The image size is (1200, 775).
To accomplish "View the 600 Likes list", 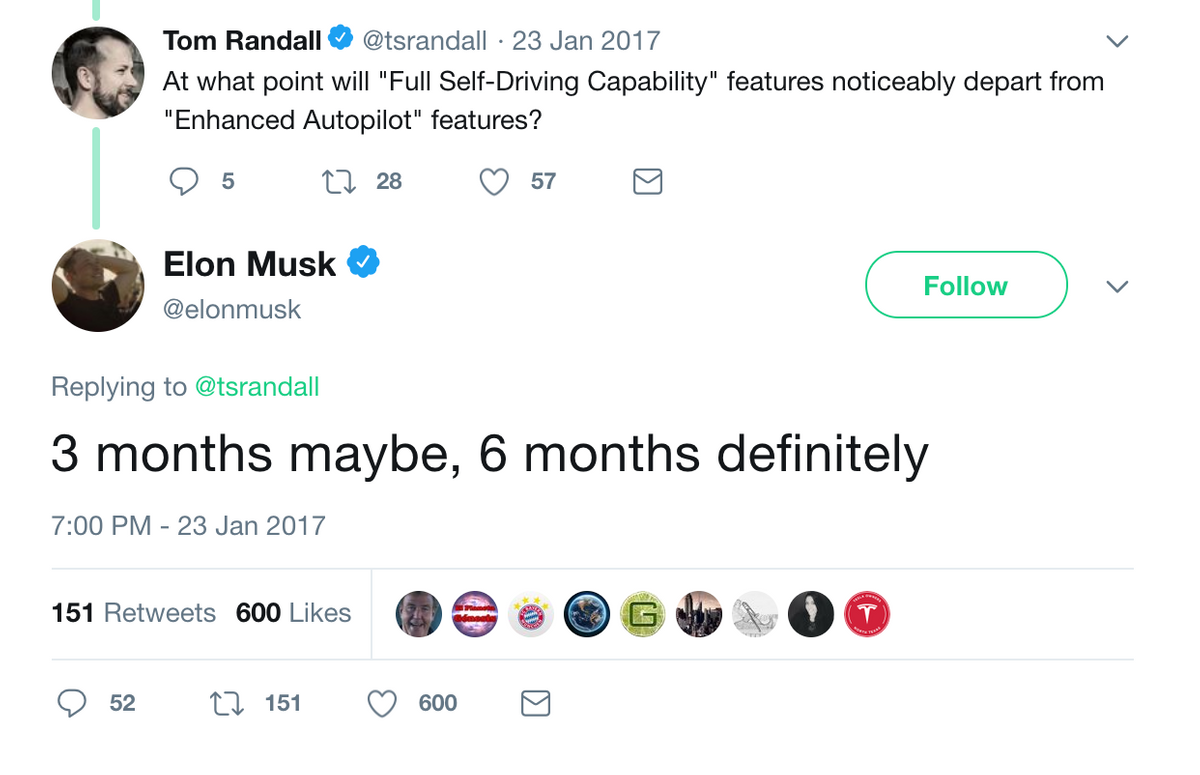I will pos(293,613).
